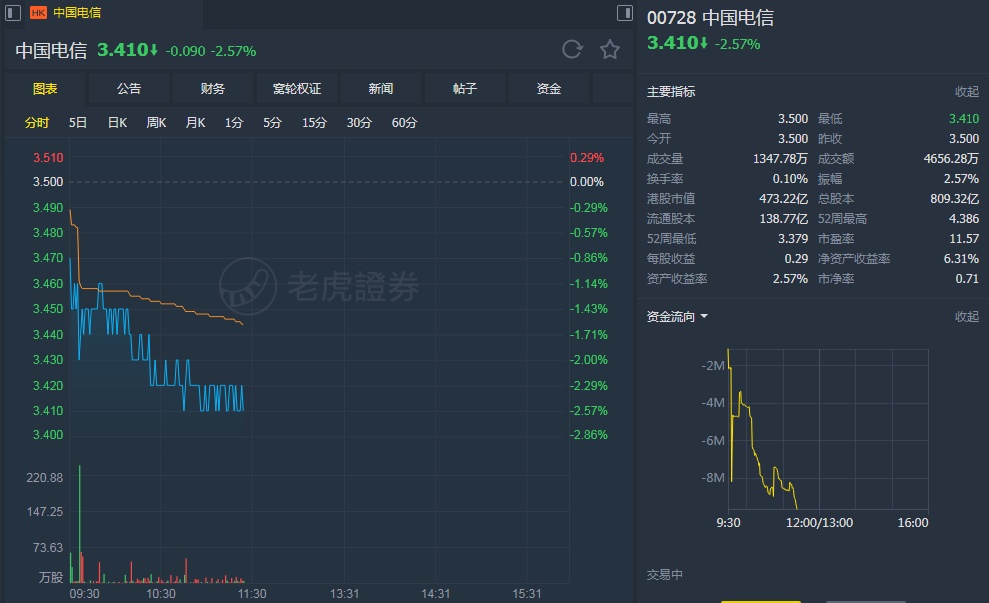The image size is (989, 603).
Task: Open the 资金流向 dropdown
Action: tap(677, 317)
